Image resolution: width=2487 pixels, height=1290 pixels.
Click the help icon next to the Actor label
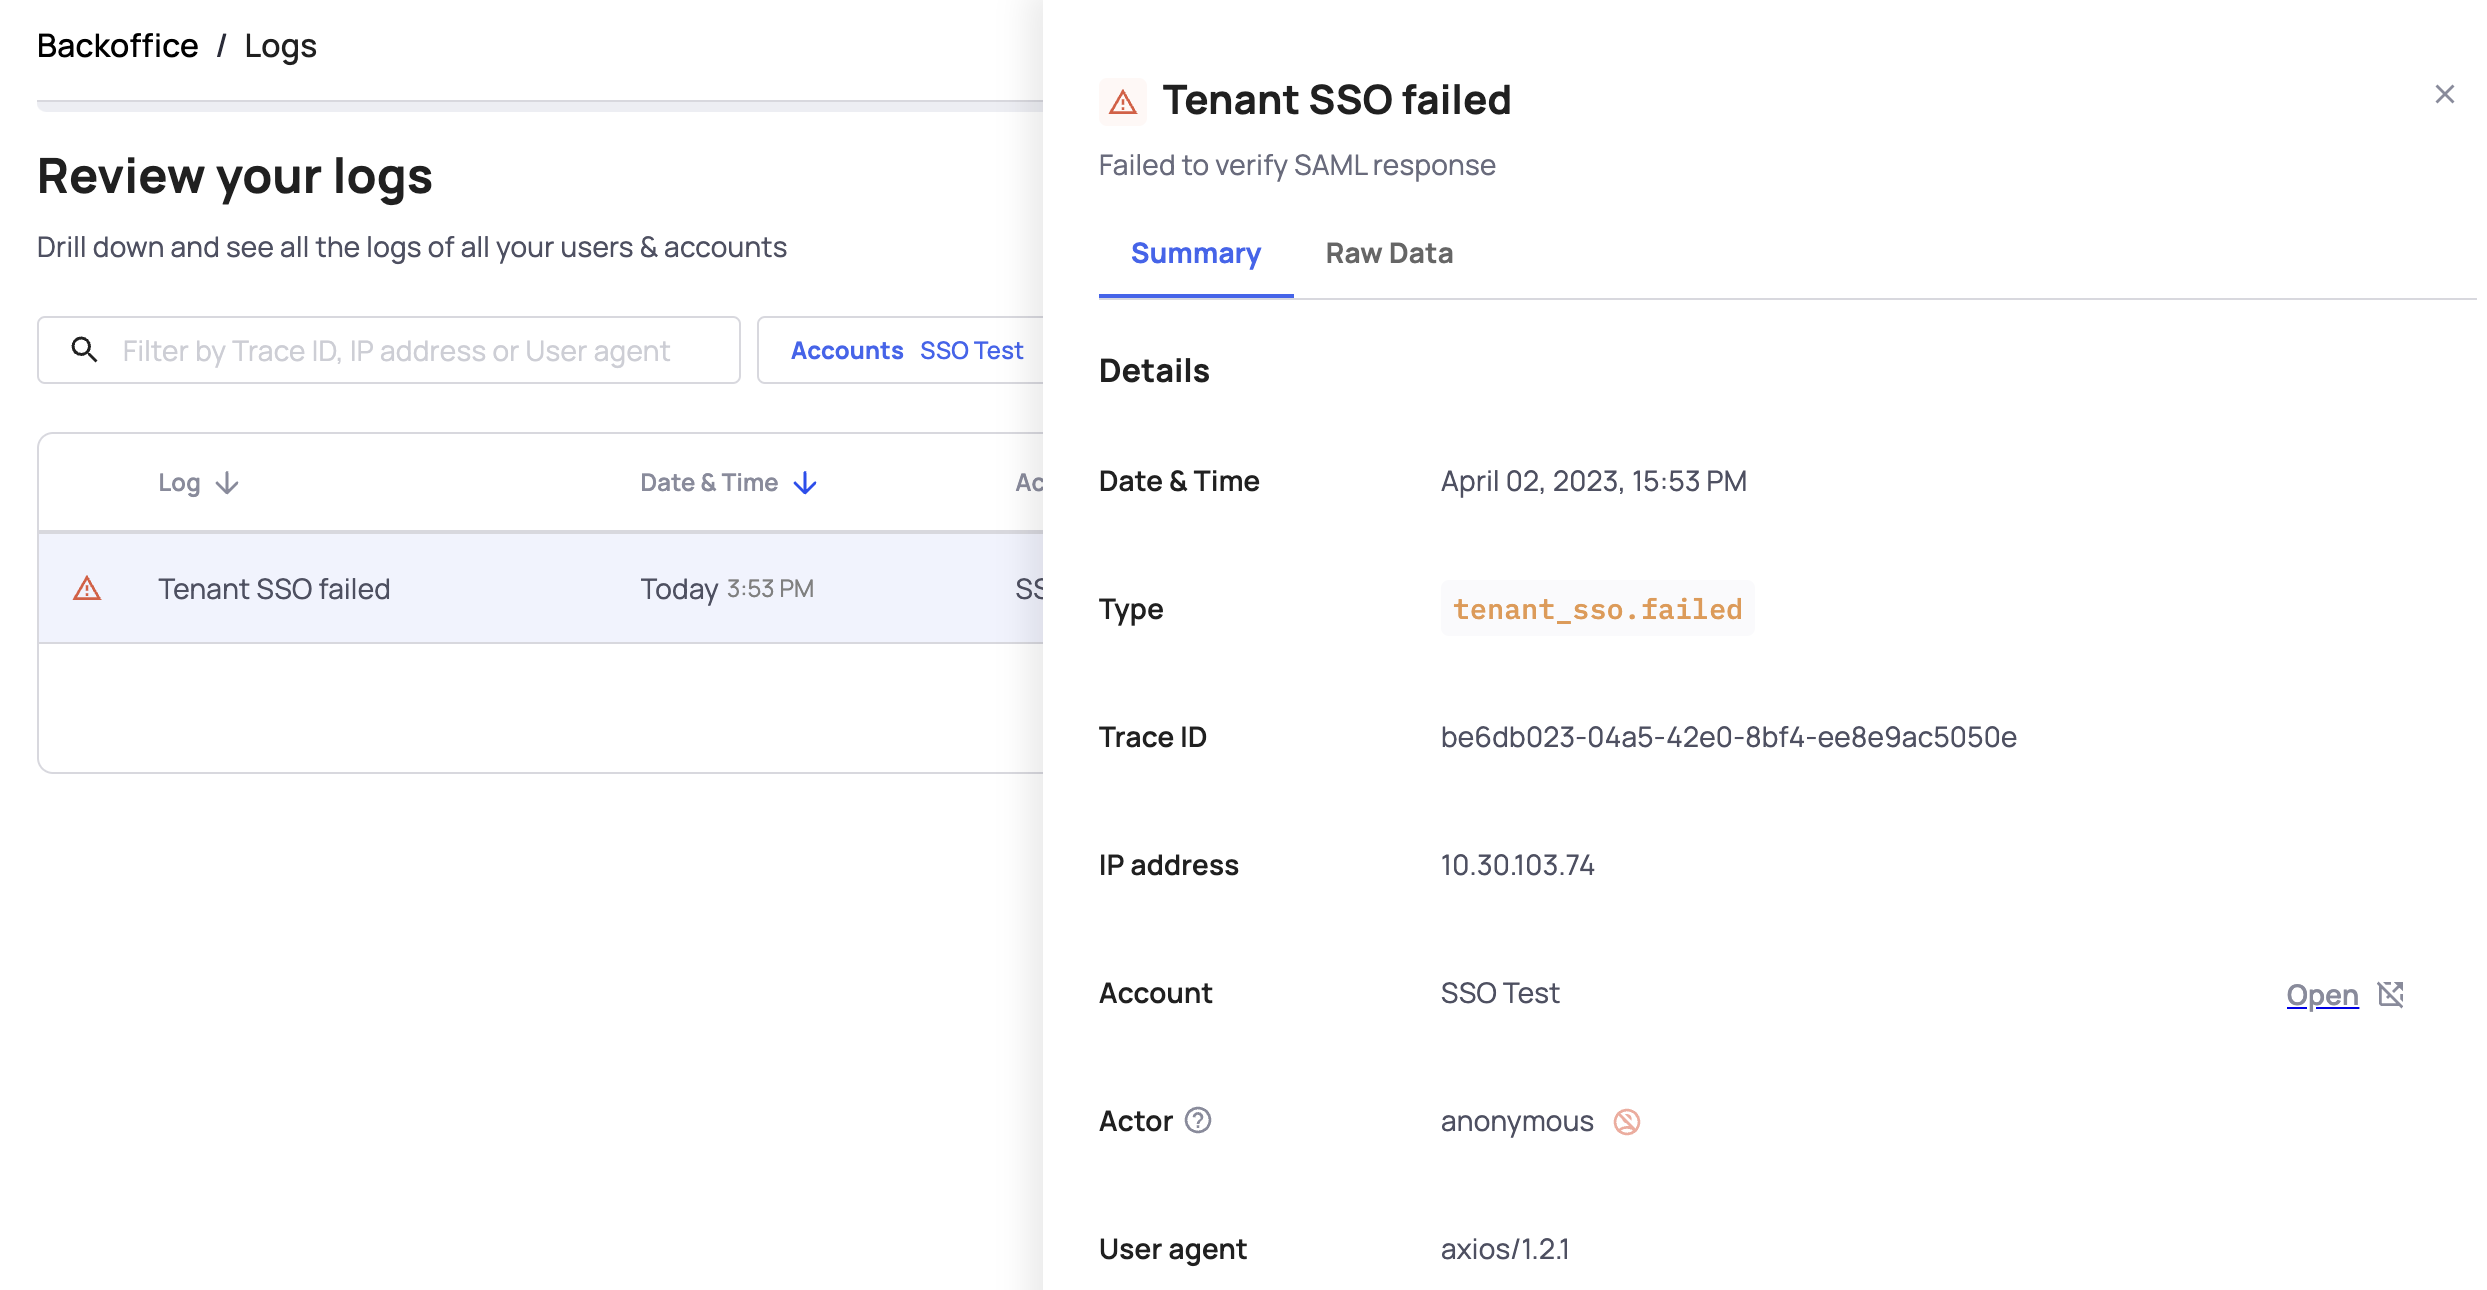[1198, 1121]
